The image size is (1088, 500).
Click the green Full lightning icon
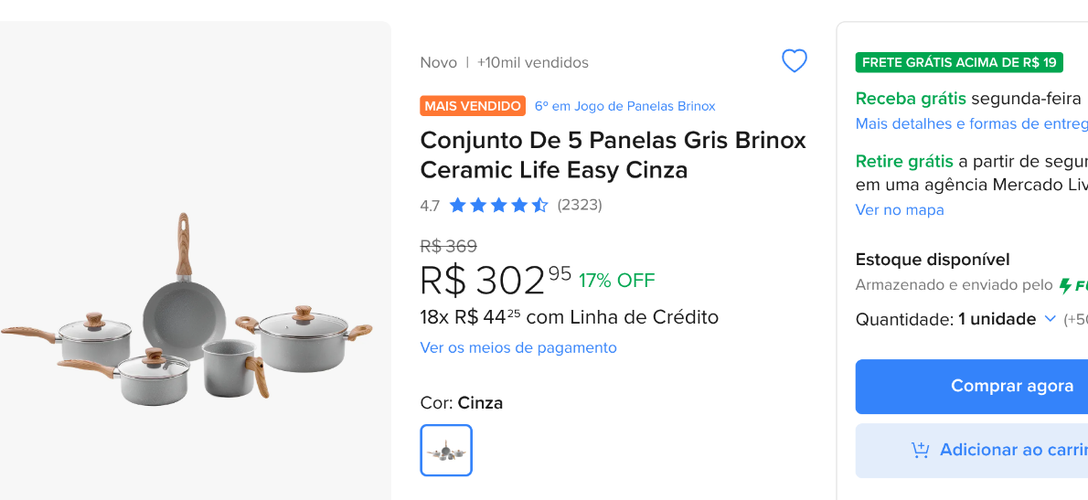pyautogui.click(x=1066, y=286)
